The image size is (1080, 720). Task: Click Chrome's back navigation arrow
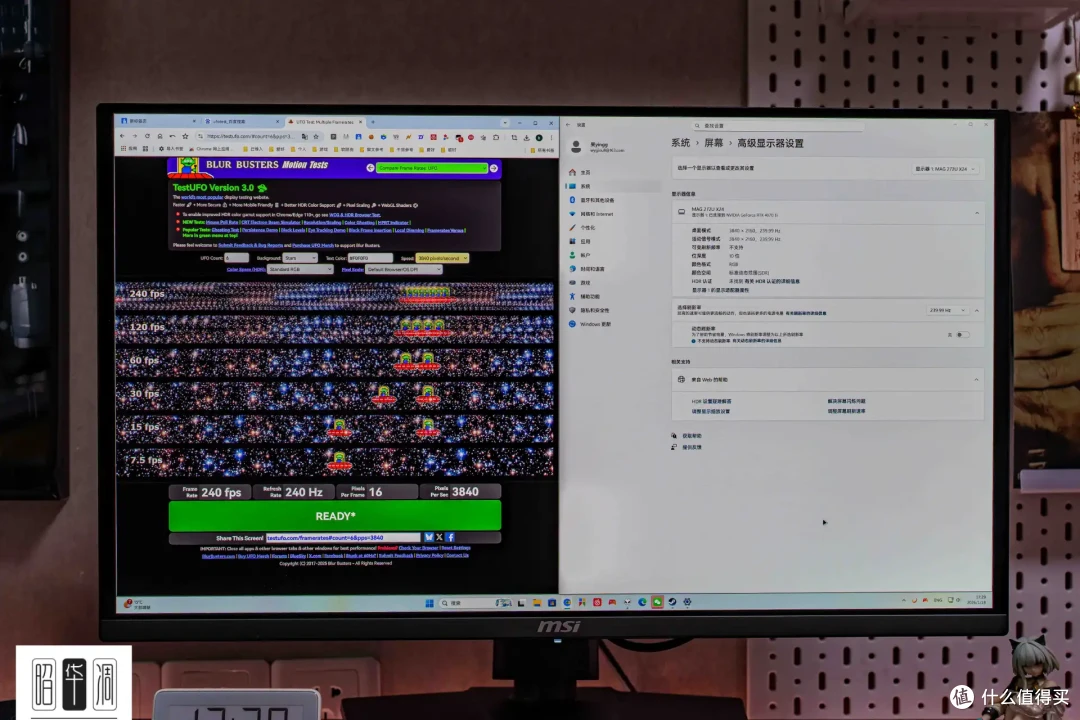(123, 136)
